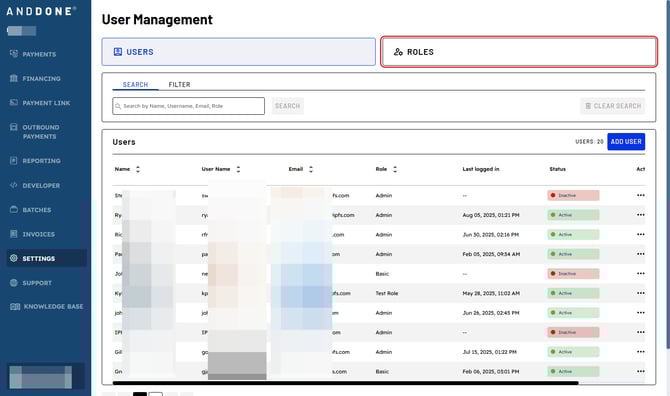
Task: Click Jun 30, 2025, 02:16 PM cell
Action: coord(491,235)
